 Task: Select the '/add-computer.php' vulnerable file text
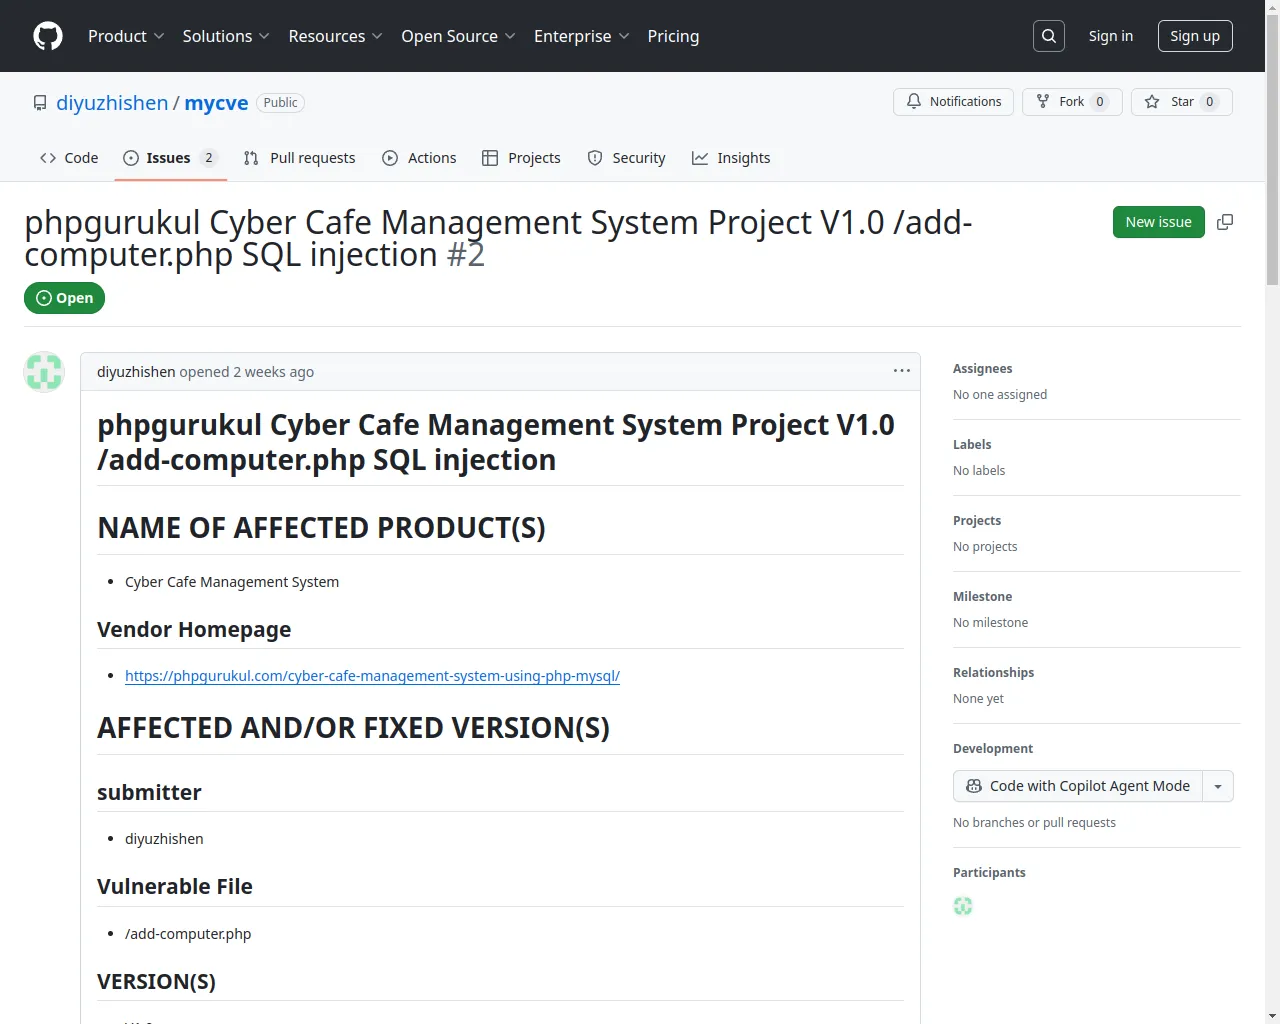188,934
